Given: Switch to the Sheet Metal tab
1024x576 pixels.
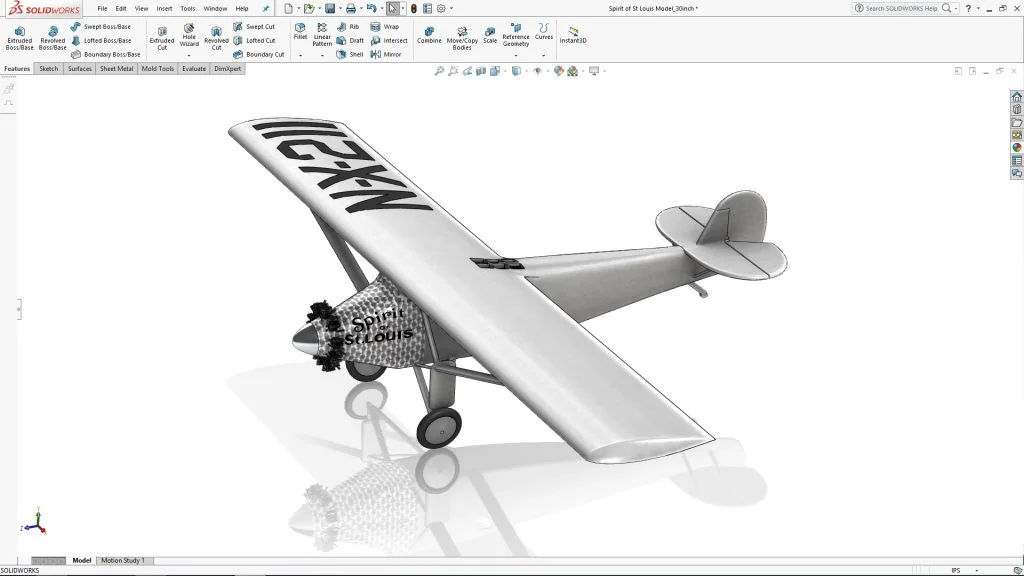Looking at the screenshot, I should coord(116,69).
